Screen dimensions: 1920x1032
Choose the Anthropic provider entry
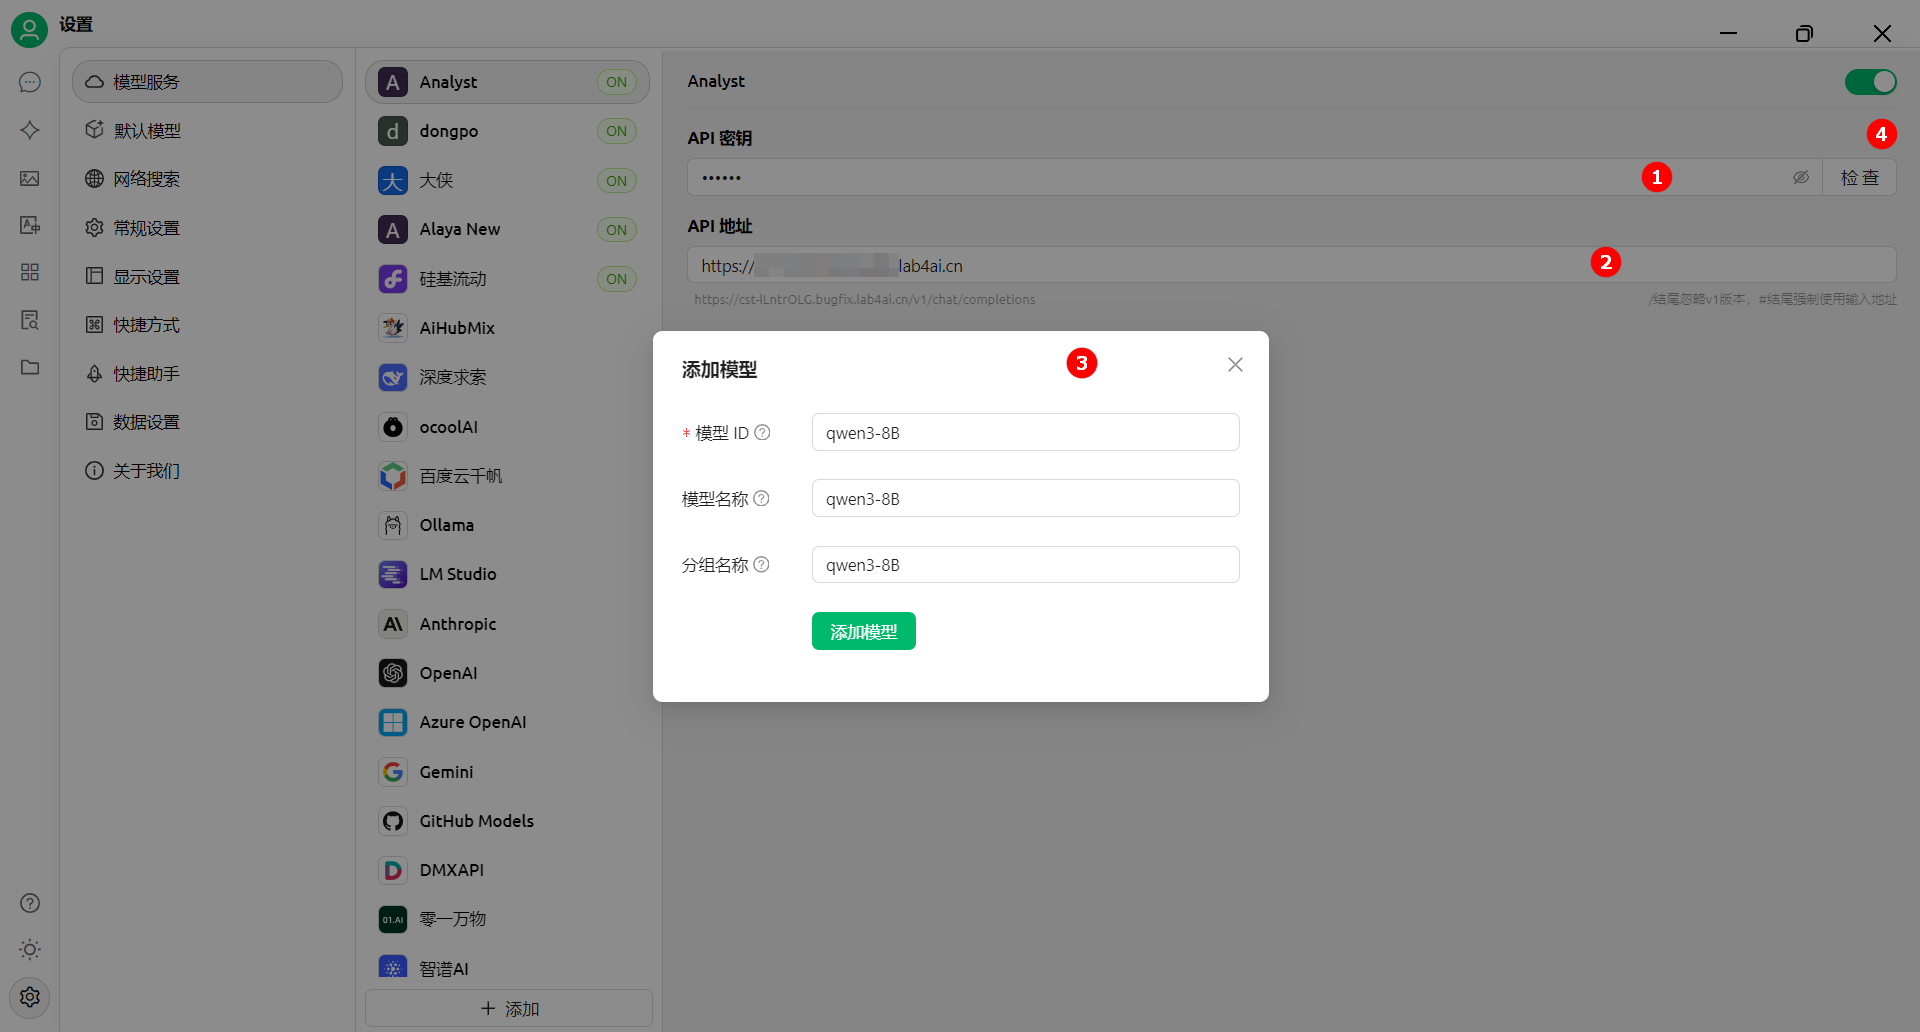click(x=457, y=624)
